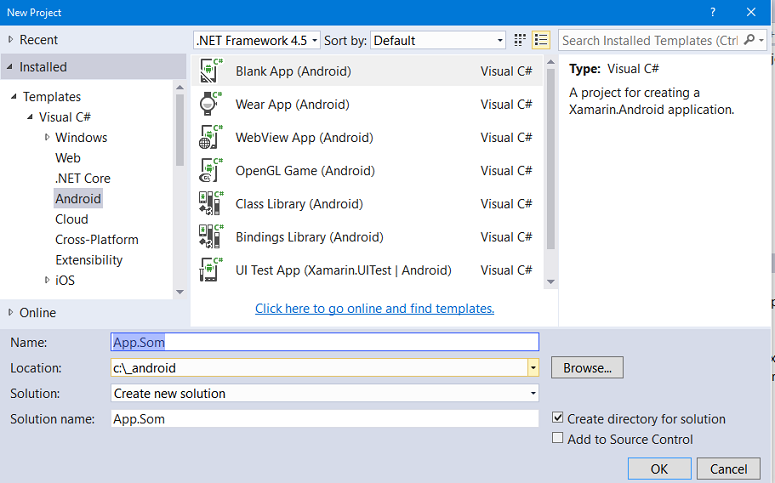This screenshot has height=483, width=775.
Task: Click the 'WebView App (Android)' template name
Action: point(304,137)
